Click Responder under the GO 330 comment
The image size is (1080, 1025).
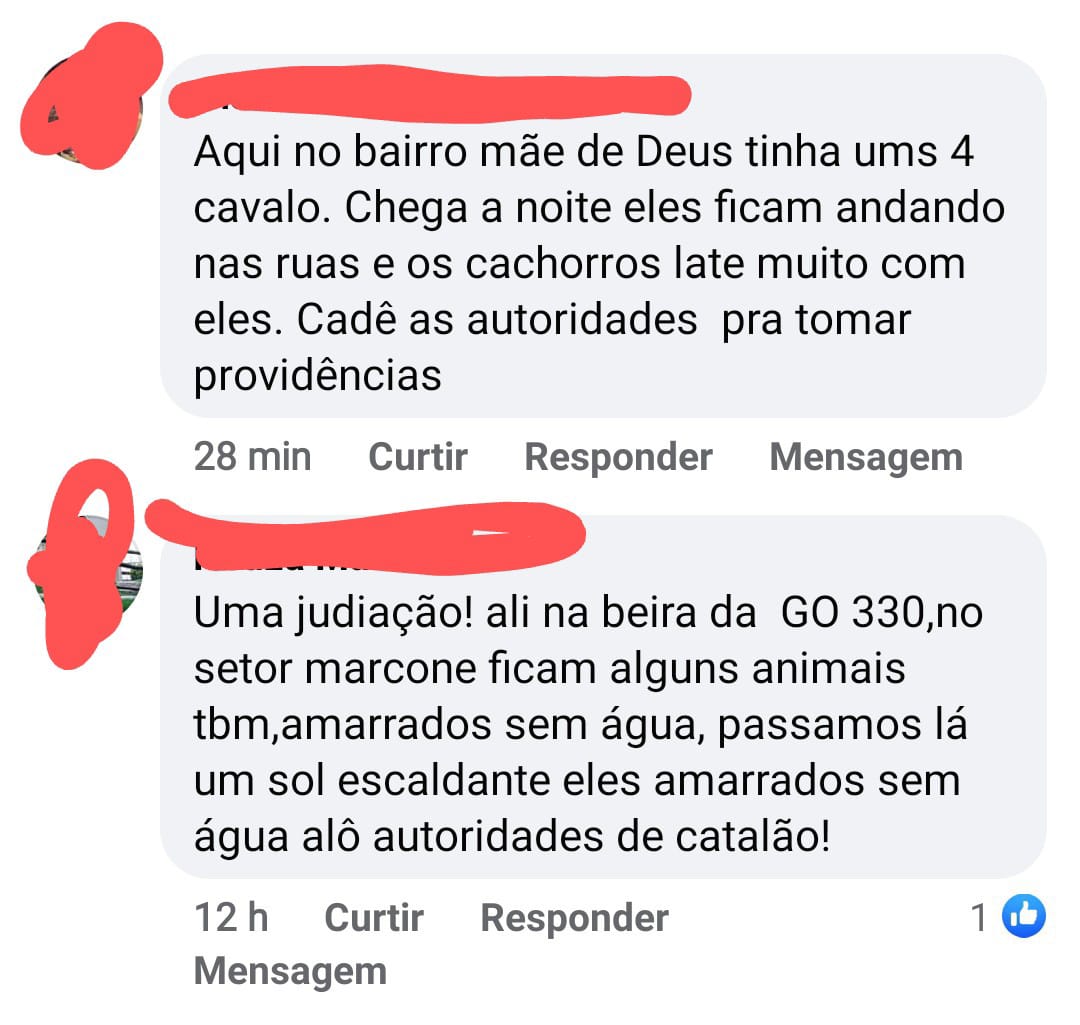tap(574, 918)
